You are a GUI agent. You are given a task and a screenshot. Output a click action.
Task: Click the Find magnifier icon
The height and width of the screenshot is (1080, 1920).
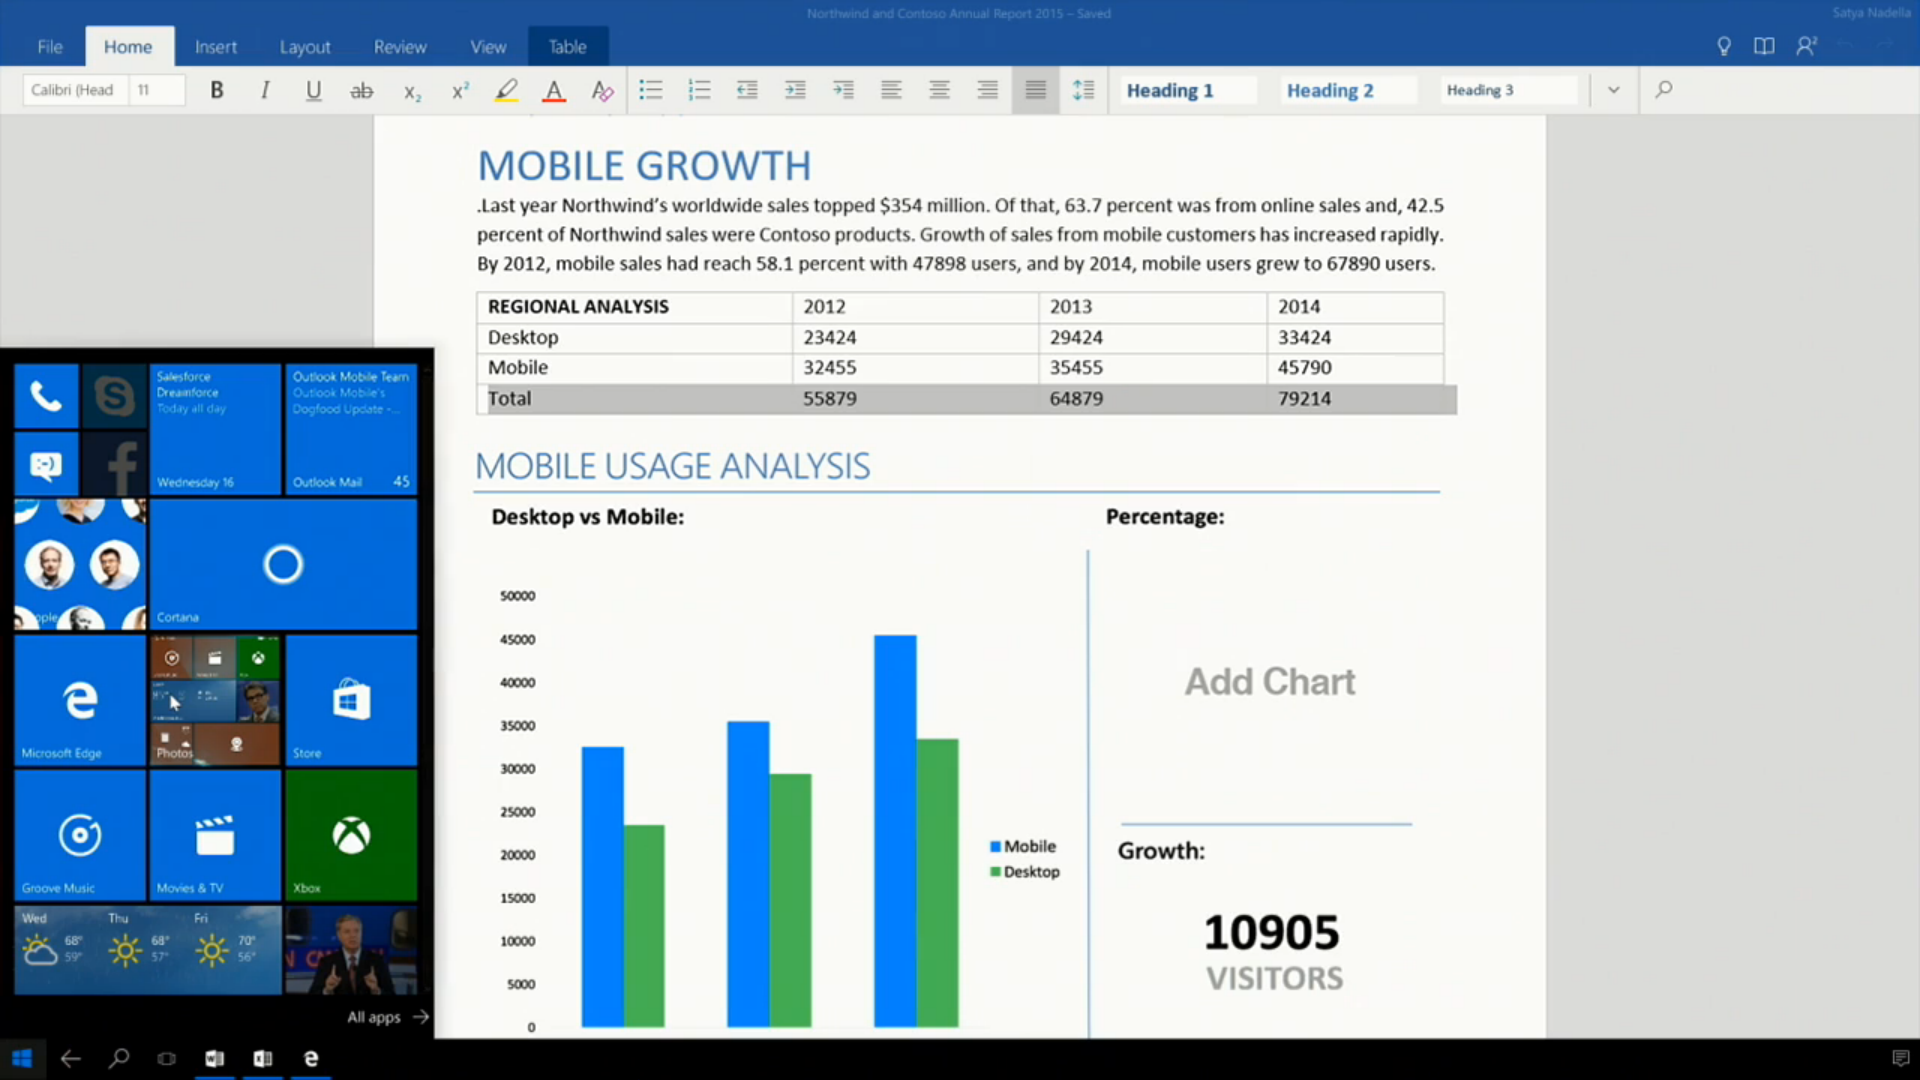1664,90
